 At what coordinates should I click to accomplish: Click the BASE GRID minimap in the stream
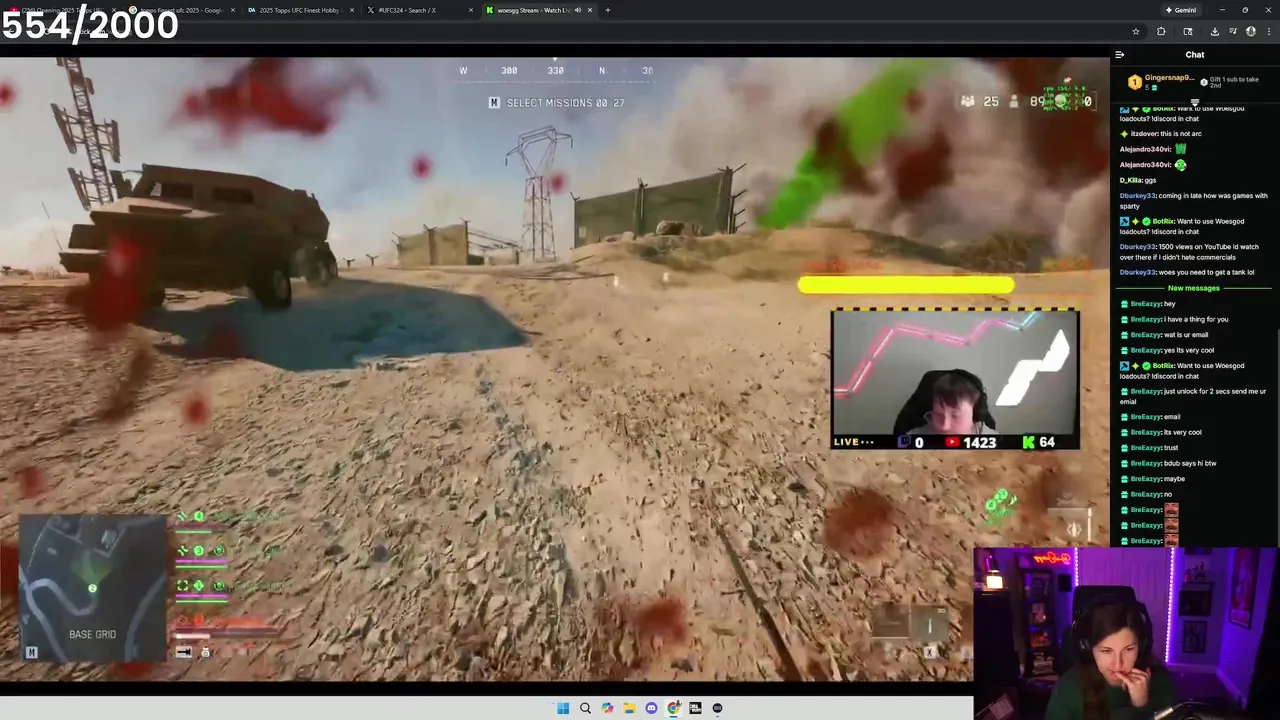(x=92, y=587)
